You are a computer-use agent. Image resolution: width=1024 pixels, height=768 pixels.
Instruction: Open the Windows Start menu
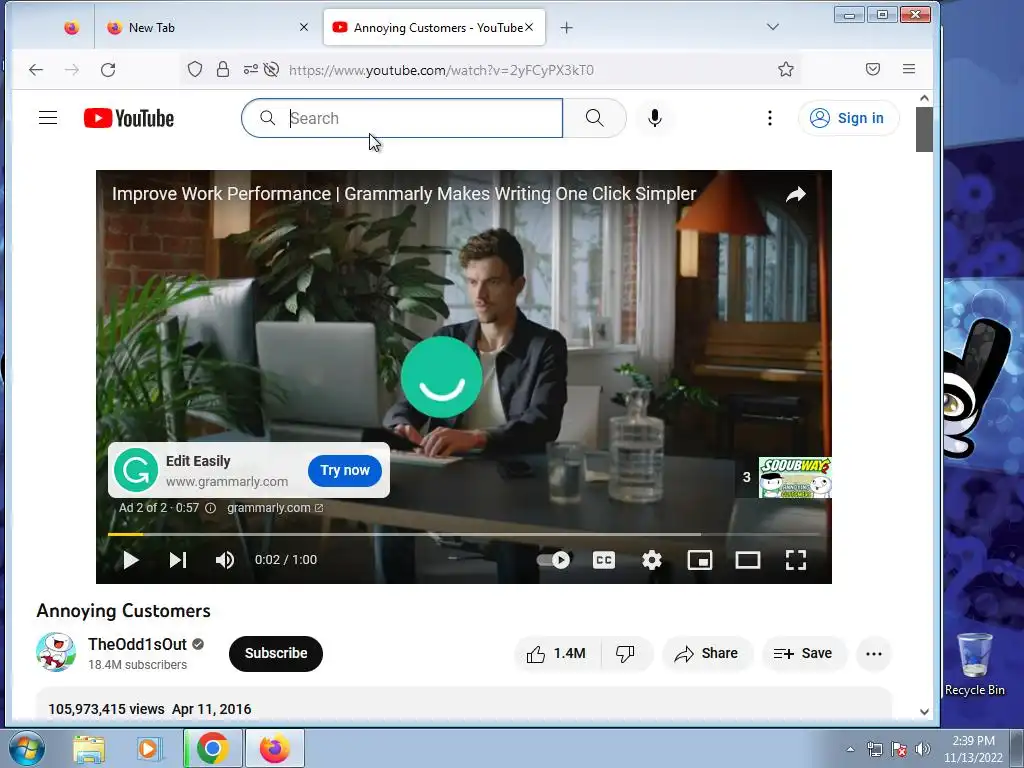point(26,748)
